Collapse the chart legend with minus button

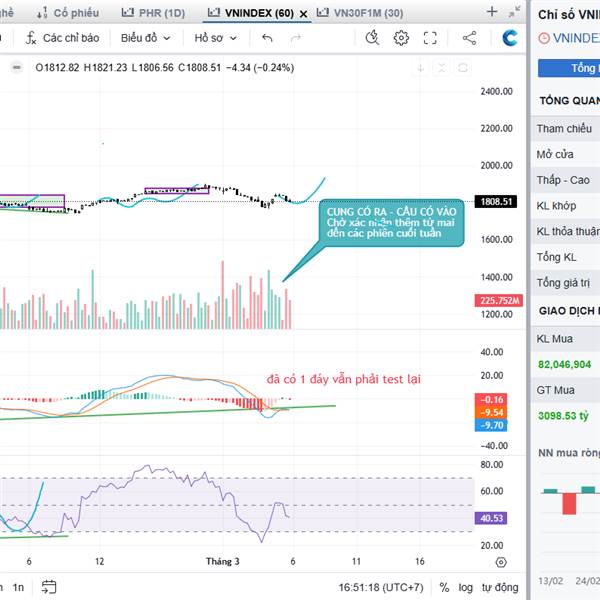pos(17,68)
